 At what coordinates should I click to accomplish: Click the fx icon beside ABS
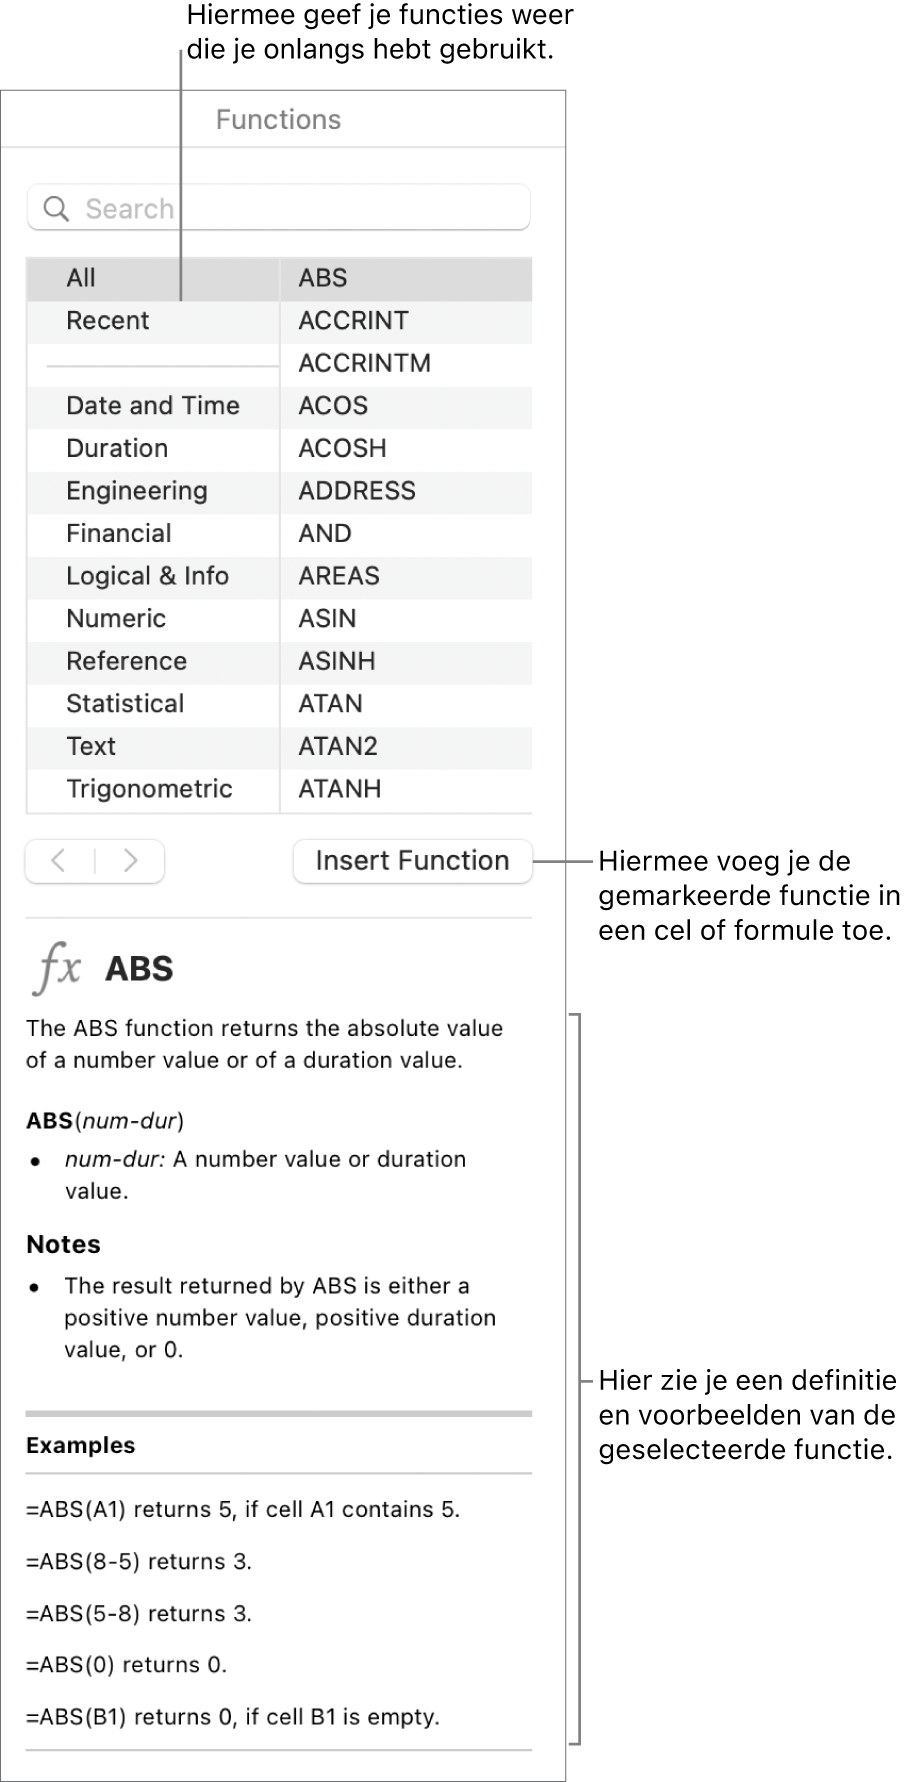(58, 969)
